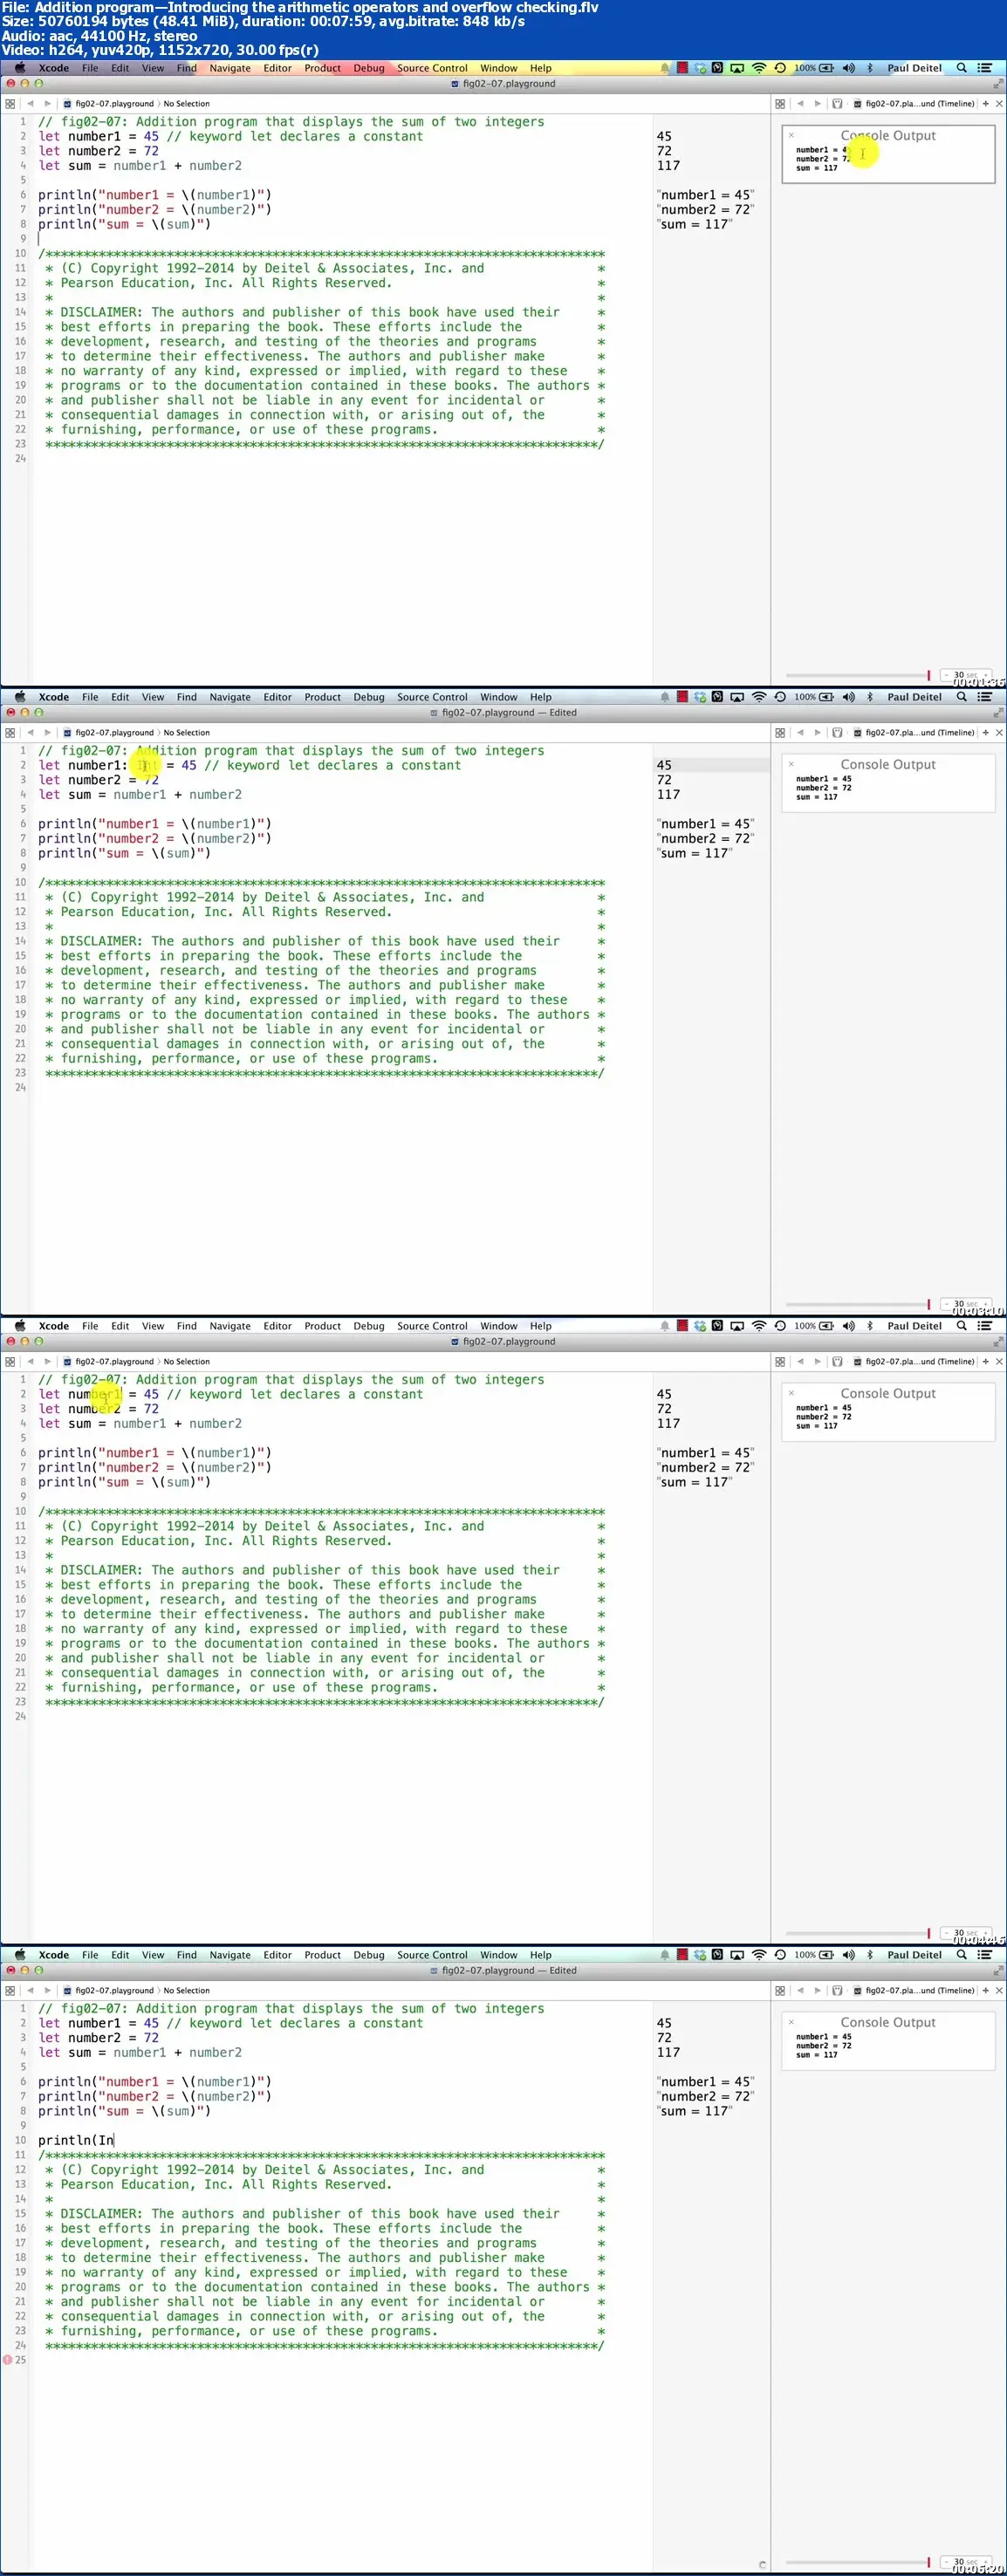Open fig02-07.playground jump bar item in the top frame

click(x=108, y=104)
